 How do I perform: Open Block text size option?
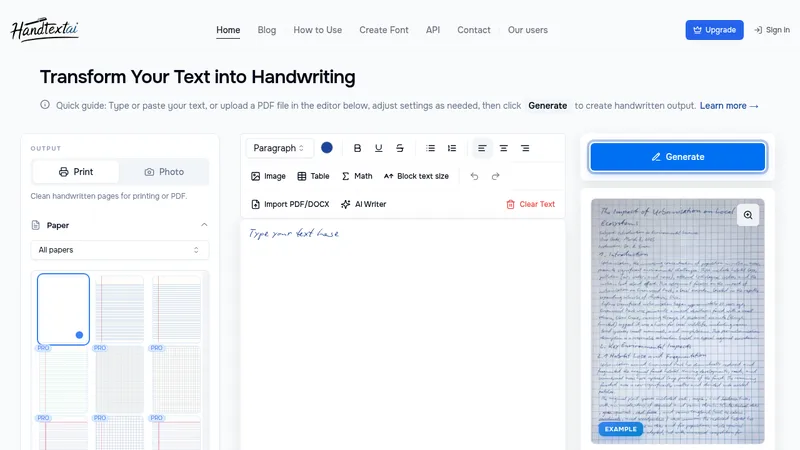pos(416,176)
